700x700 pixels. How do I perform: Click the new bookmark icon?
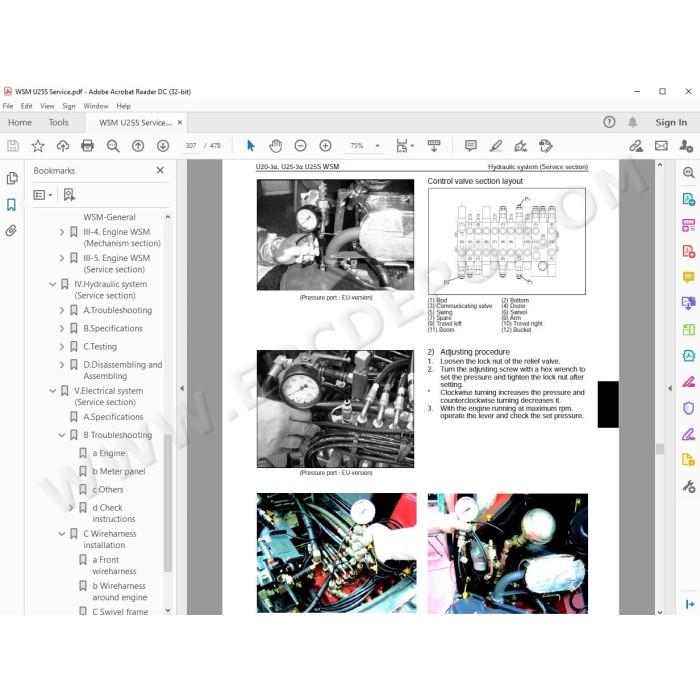[69, 195]
